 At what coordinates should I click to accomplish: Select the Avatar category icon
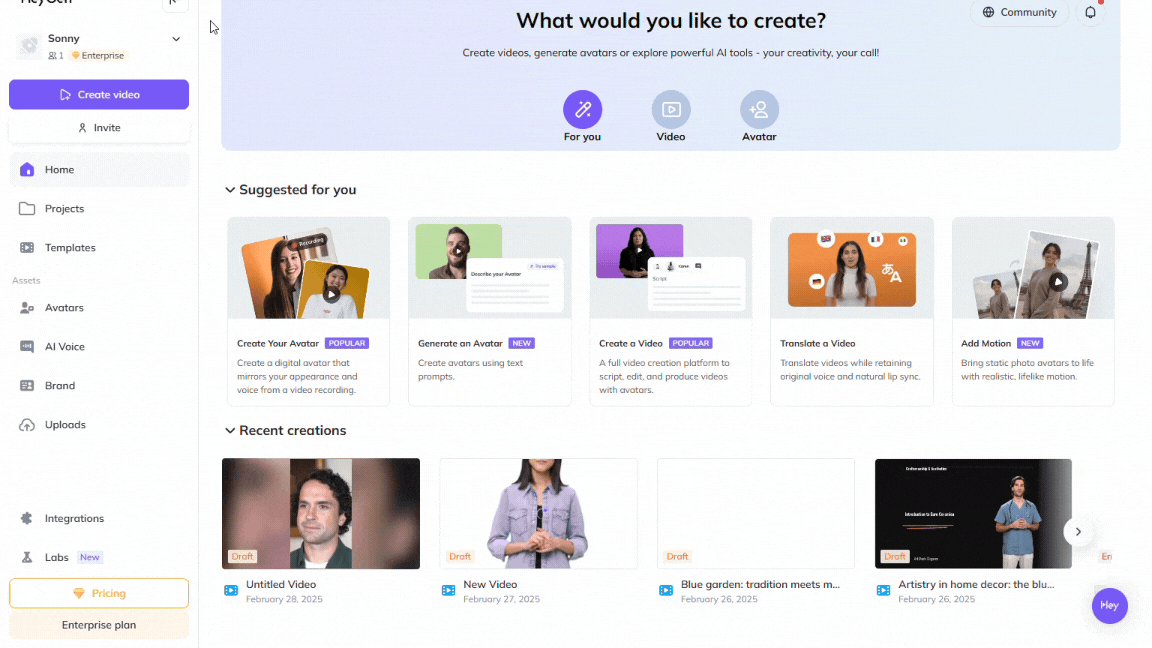point(759,109)
